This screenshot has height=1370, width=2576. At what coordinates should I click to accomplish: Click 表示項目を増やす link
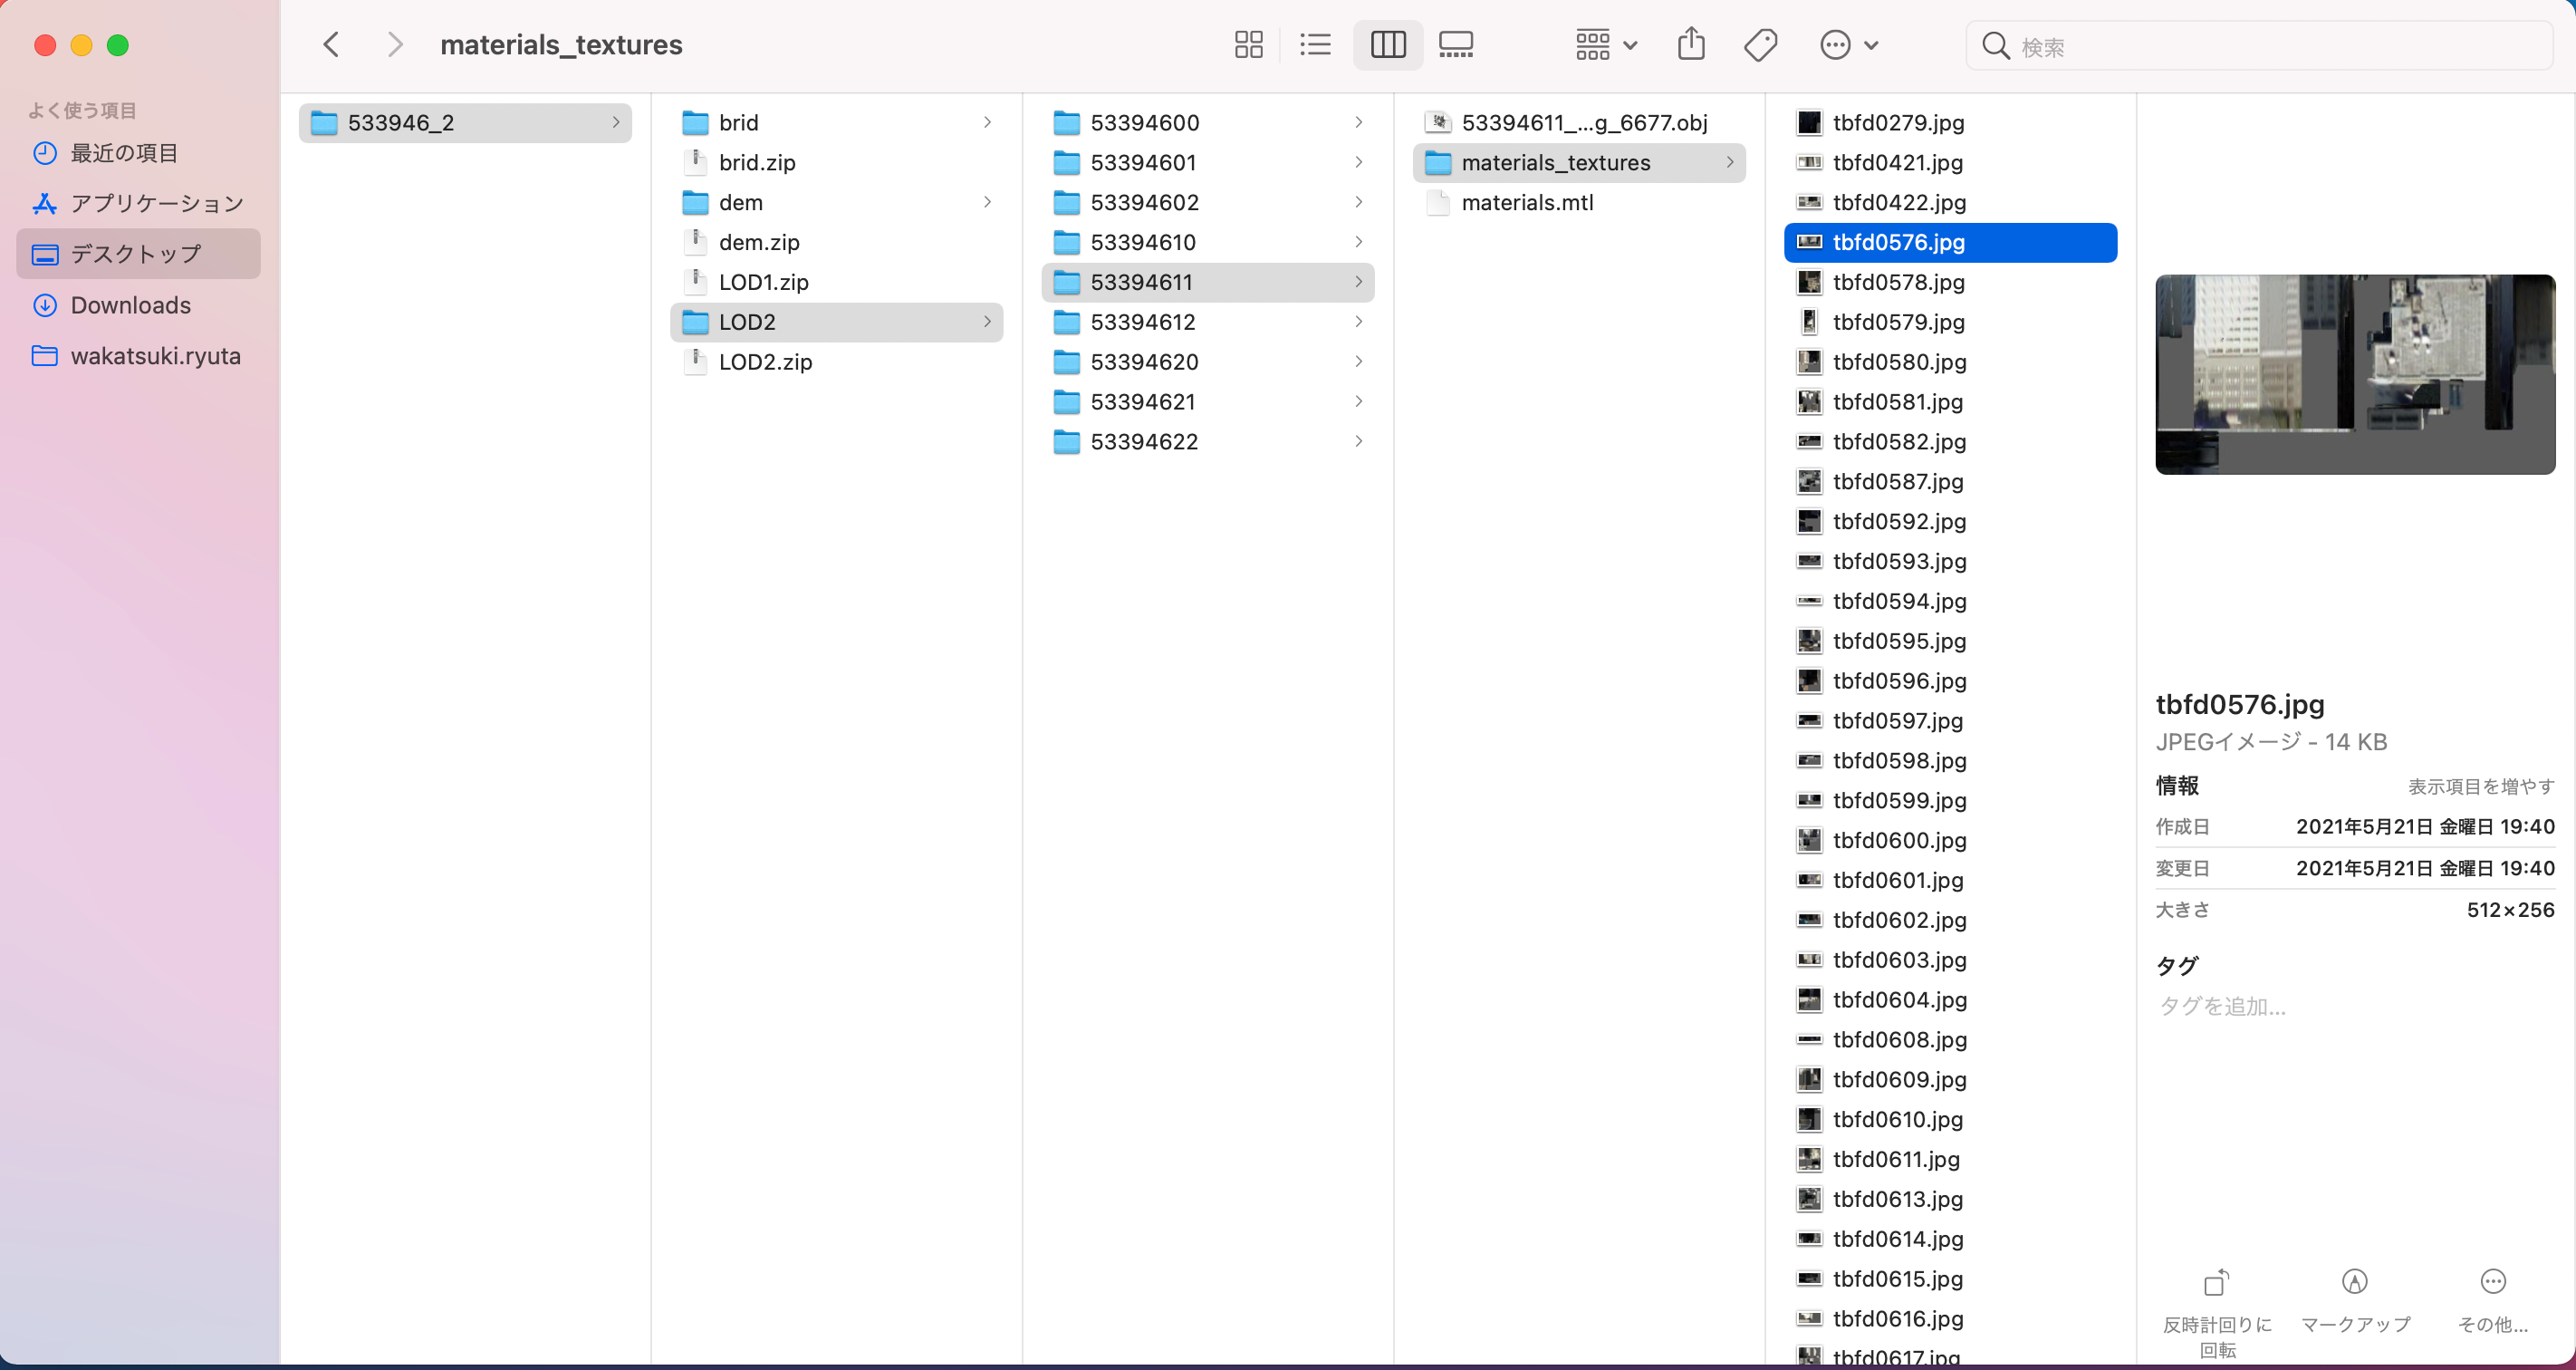pyautogui.click(x=2480, y=787)
